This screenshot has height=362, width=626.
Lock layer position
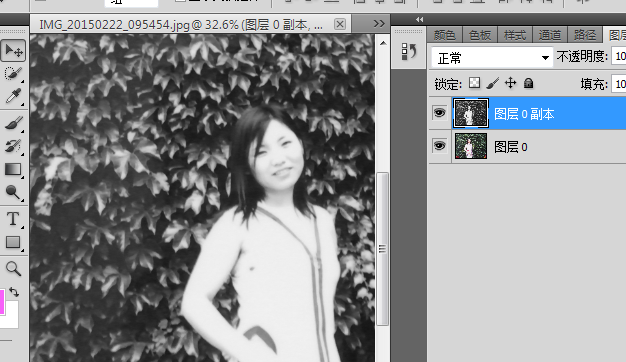pos(511,83)
